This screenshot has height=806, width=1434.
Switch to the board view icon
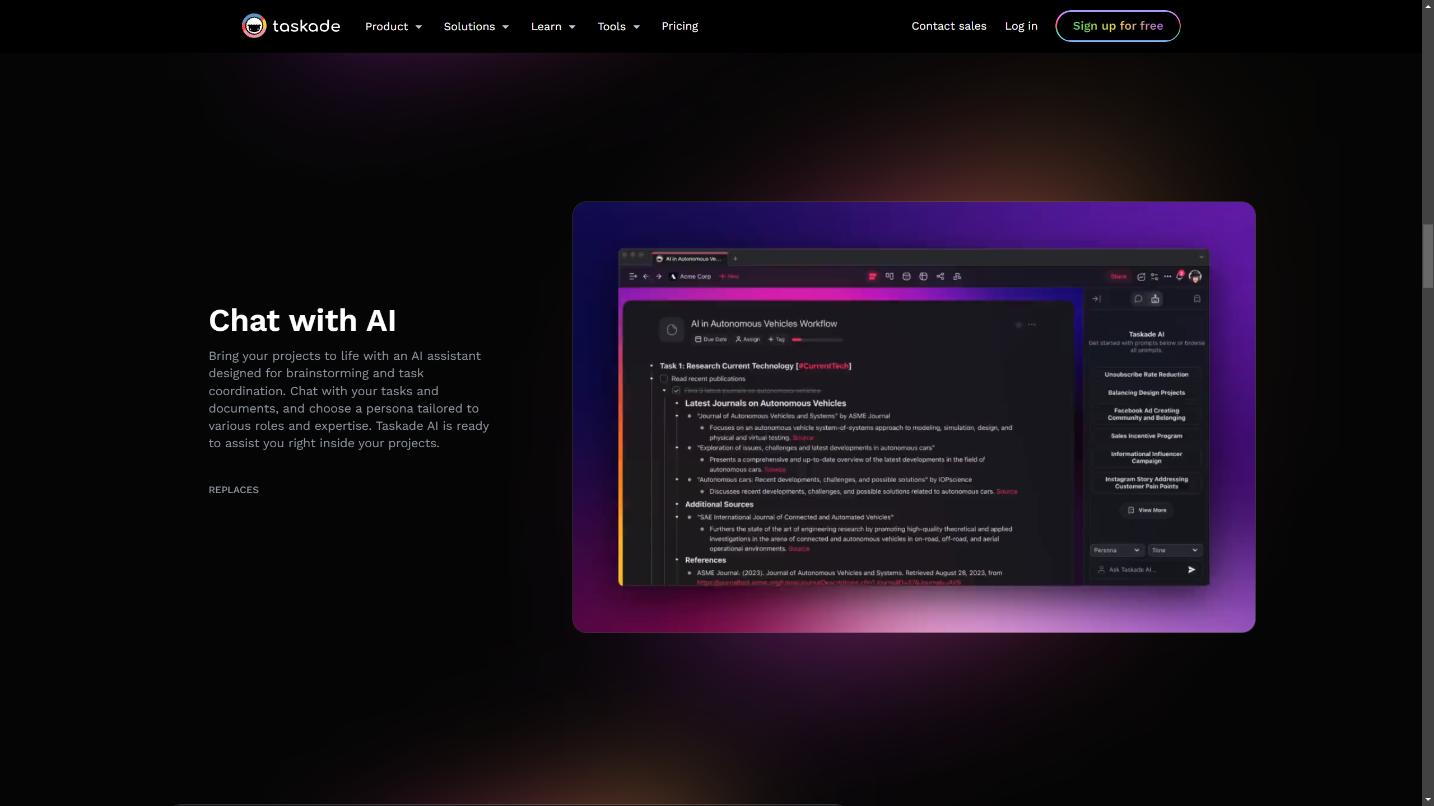(x=889, y=276)
